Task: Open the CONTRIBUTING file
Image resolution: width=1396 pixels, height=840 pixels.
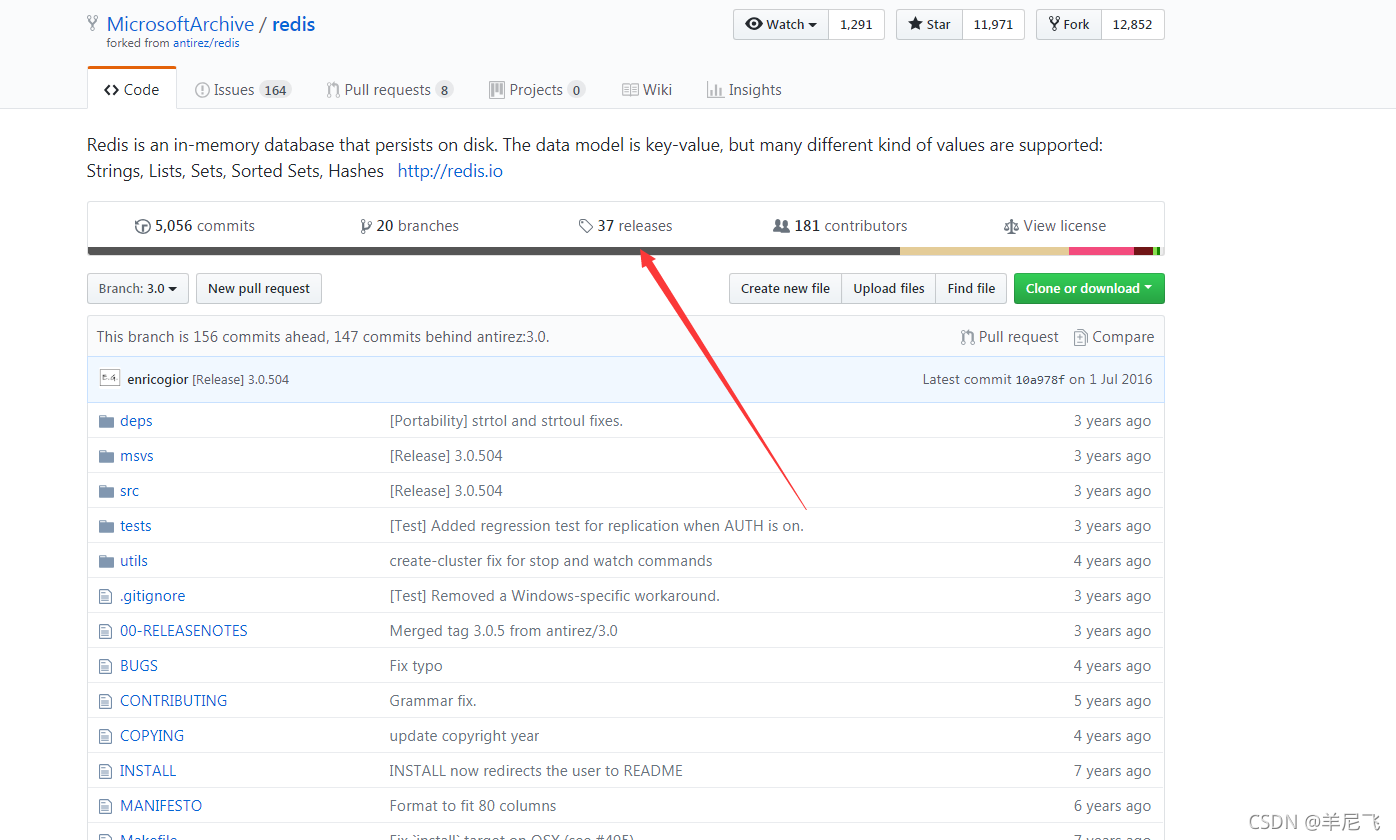Action: [x=174, y=701]
